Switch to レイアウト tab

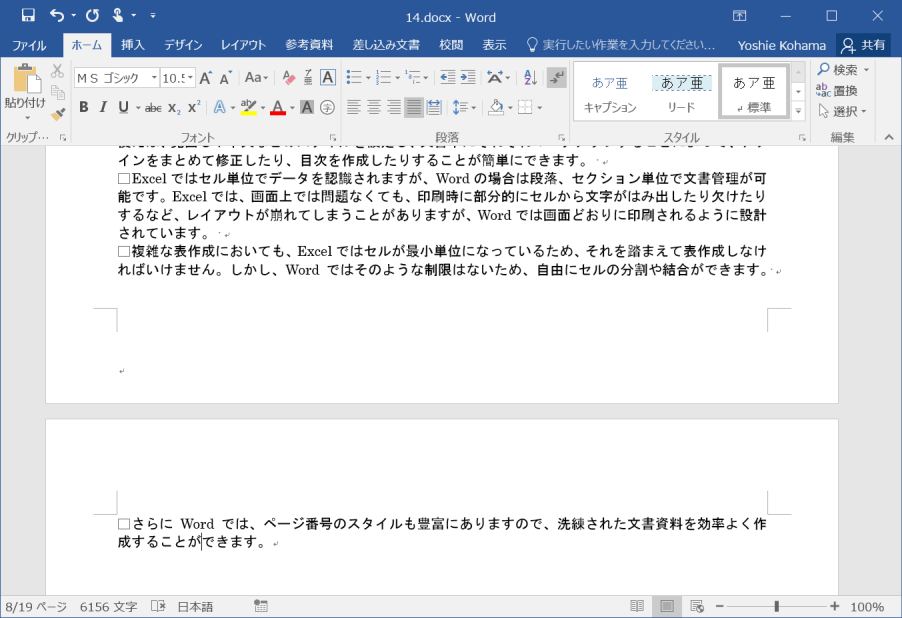click(243, 45)
